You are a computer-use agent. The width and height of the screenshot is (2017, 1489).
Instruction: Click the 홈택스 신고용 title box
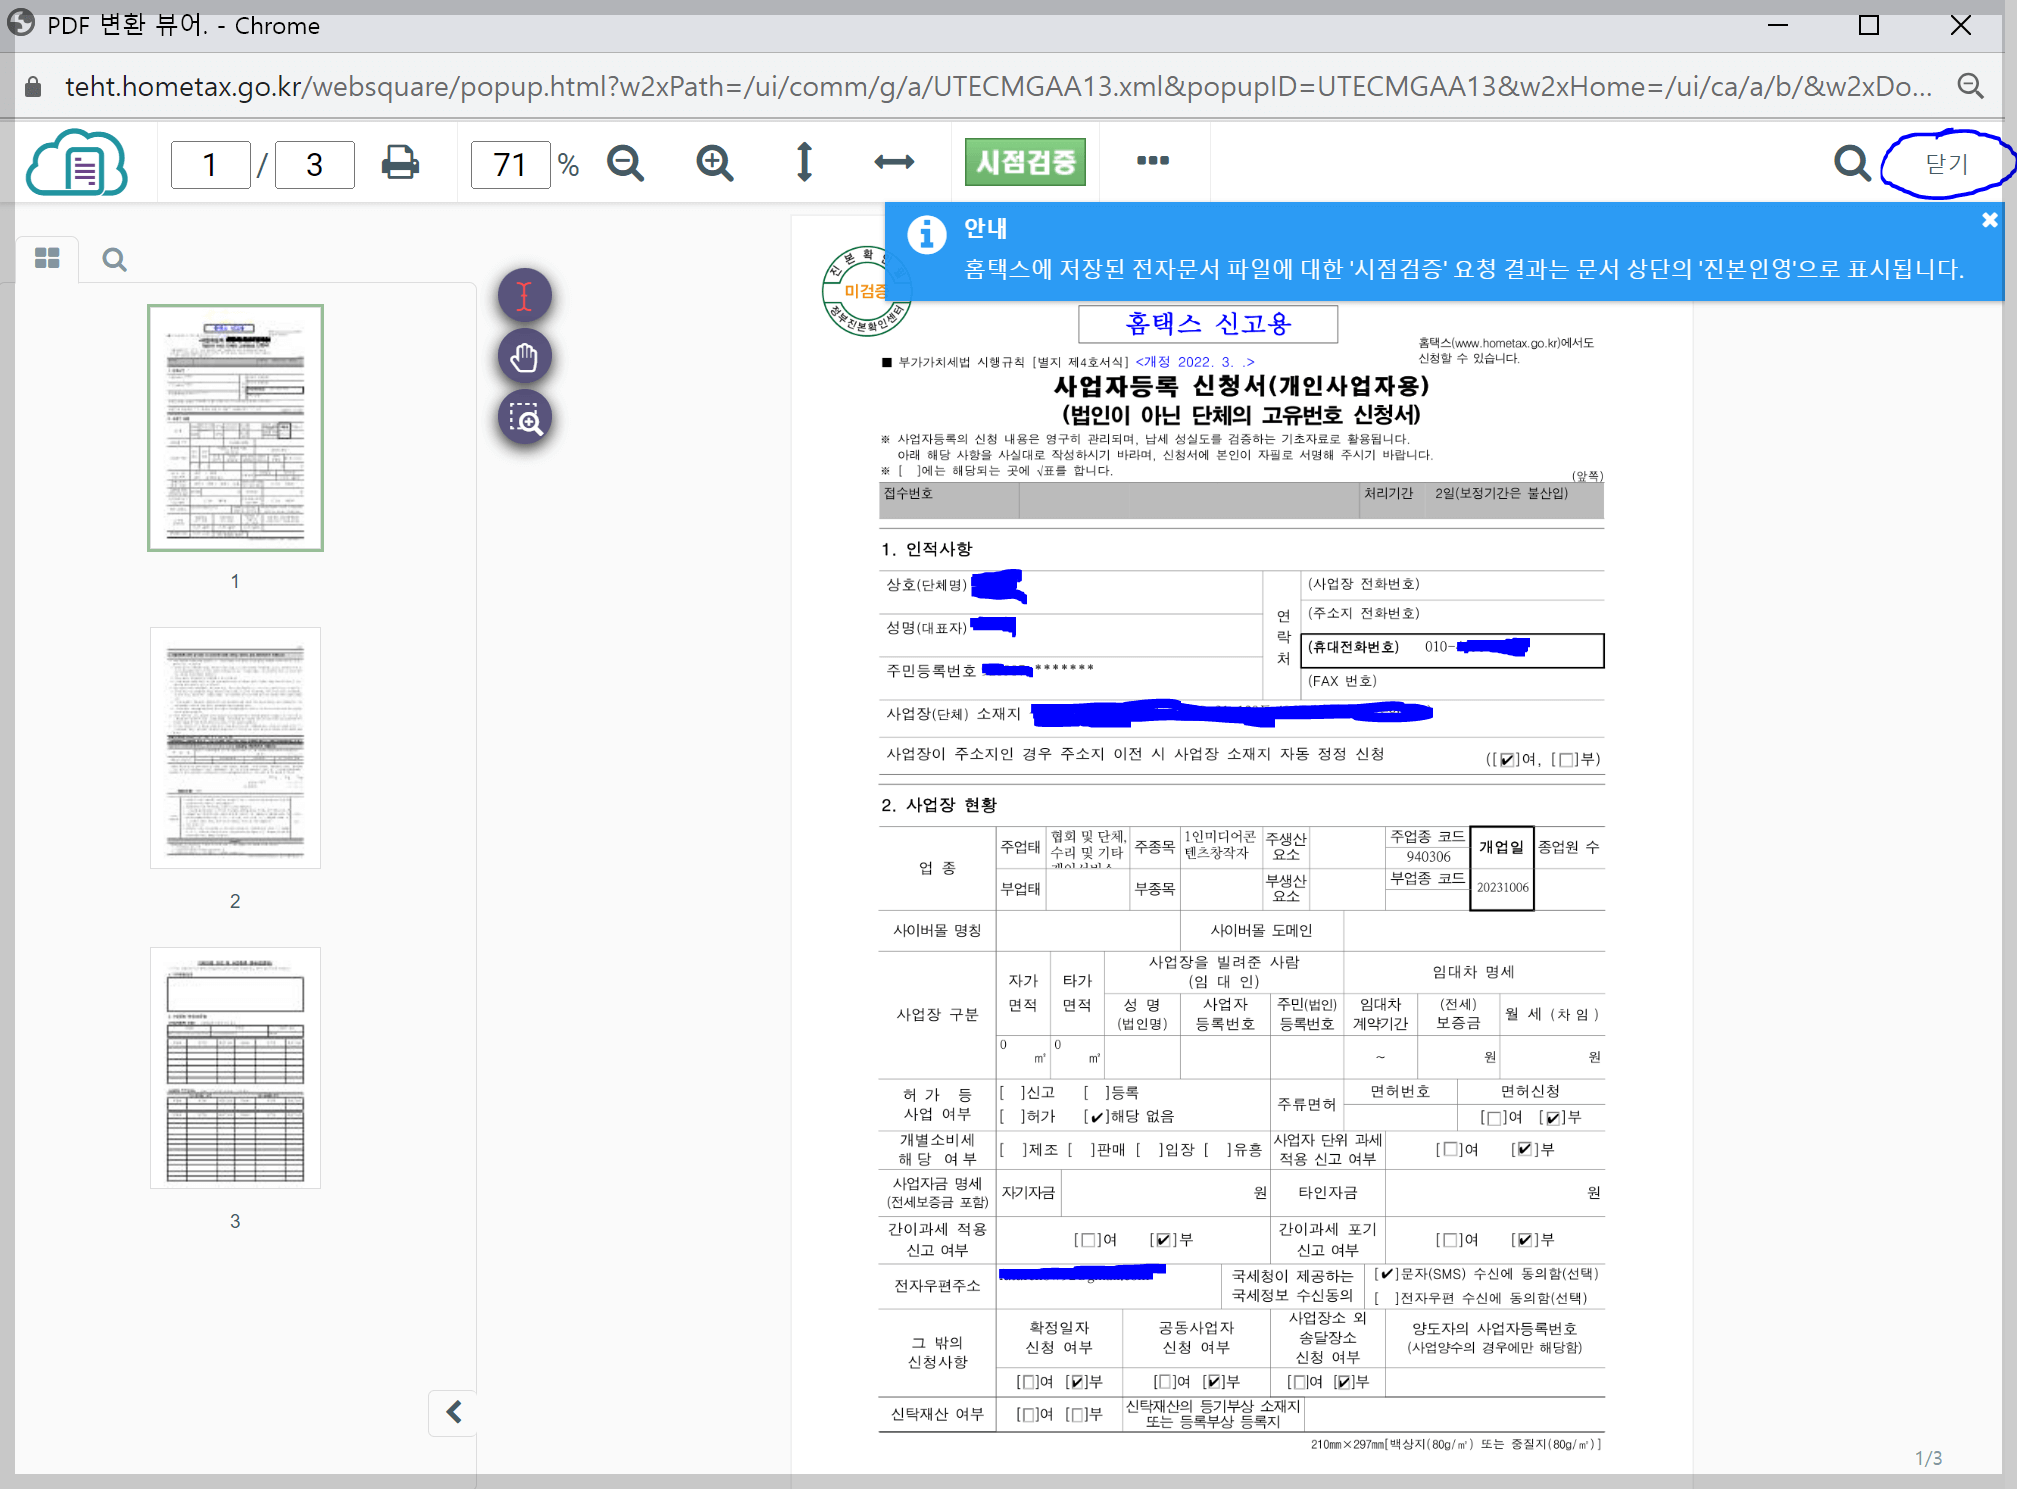(x=1208, y=324)
